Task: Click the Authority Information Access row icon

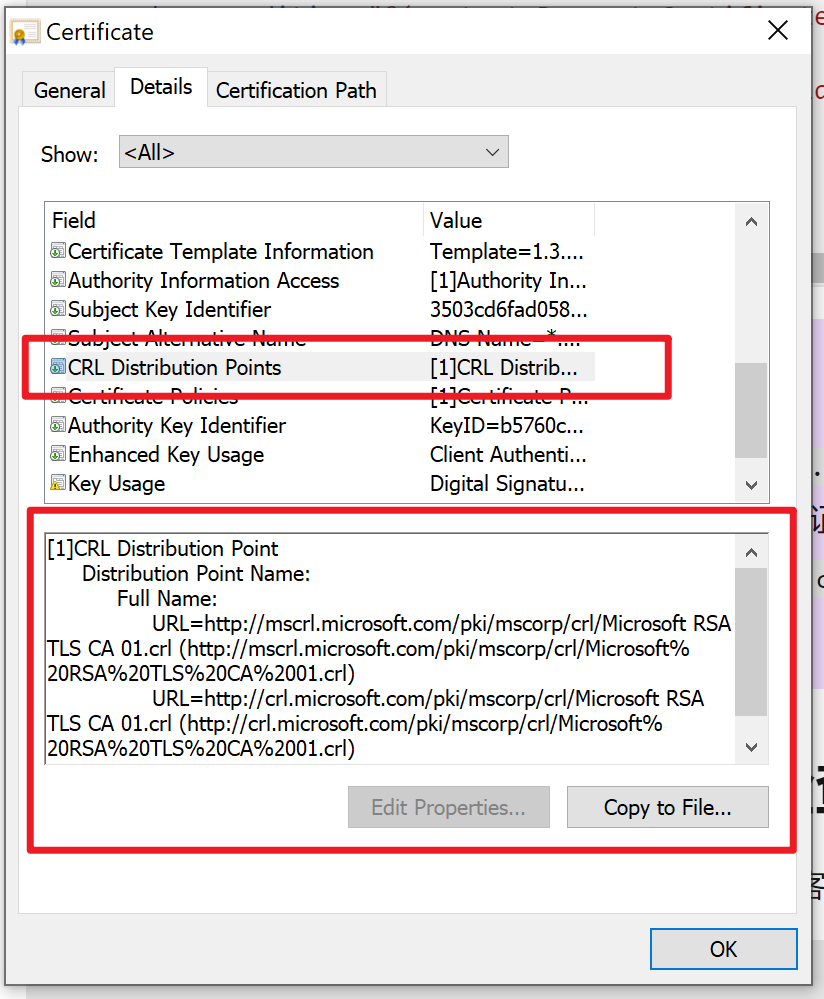Action: pos(59,281)
